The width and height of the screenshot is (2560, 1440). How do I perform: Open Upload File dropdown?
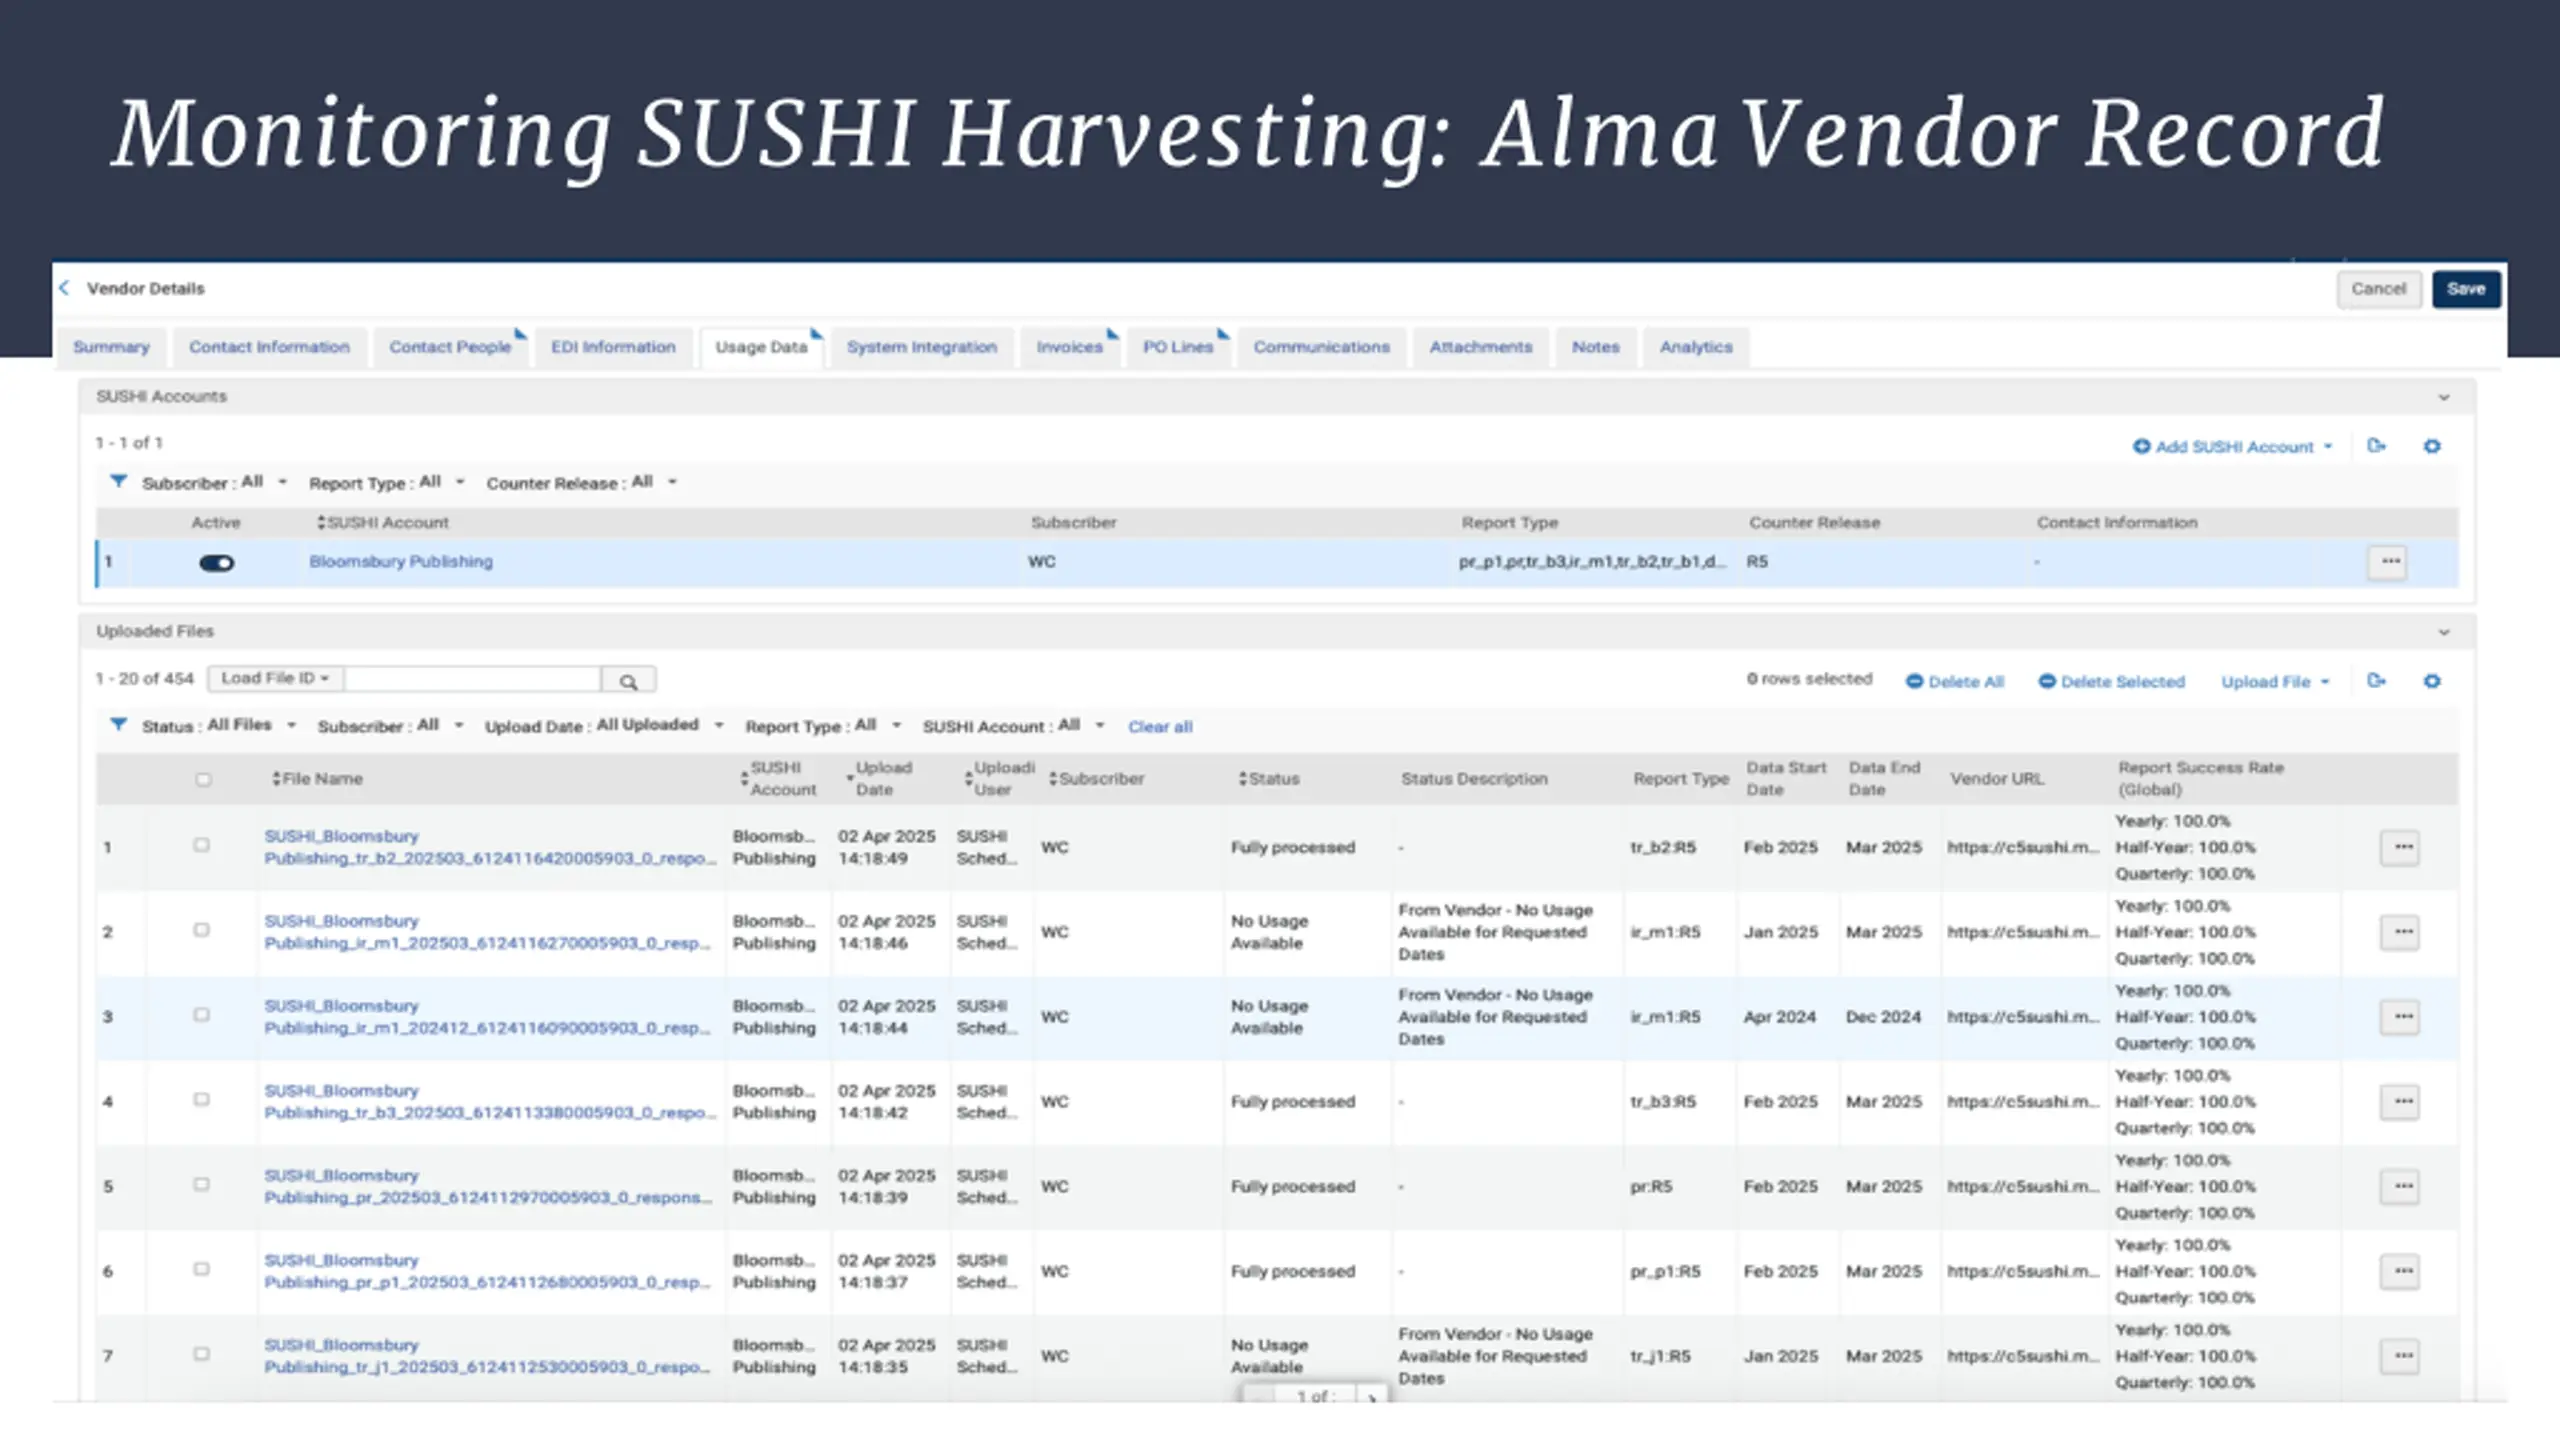(x=2275, y=681)
